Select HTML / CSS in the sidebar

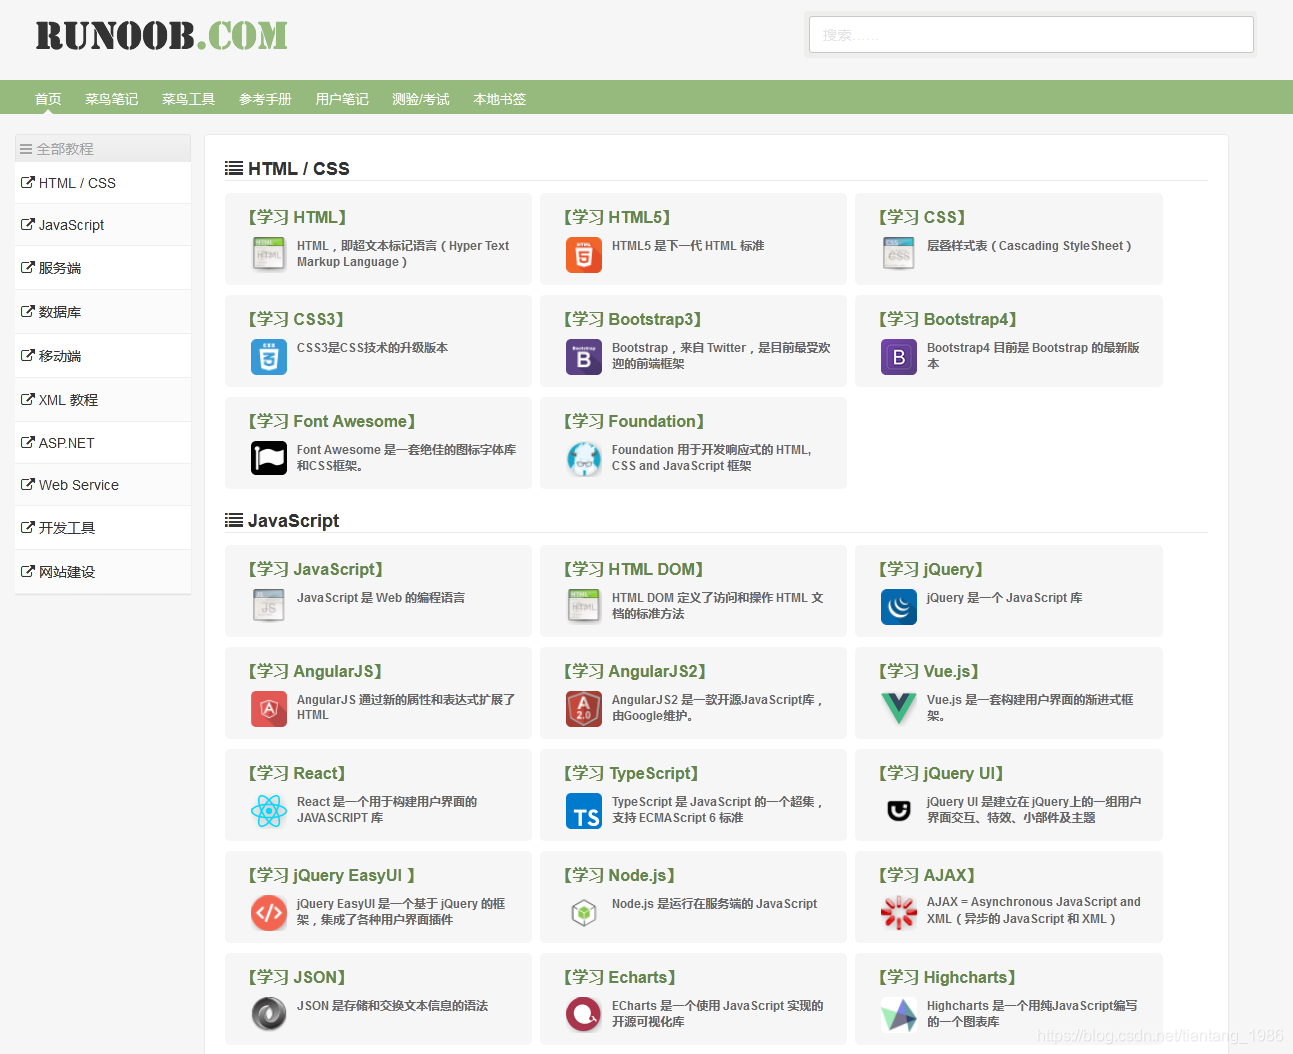tap(103, 183)
